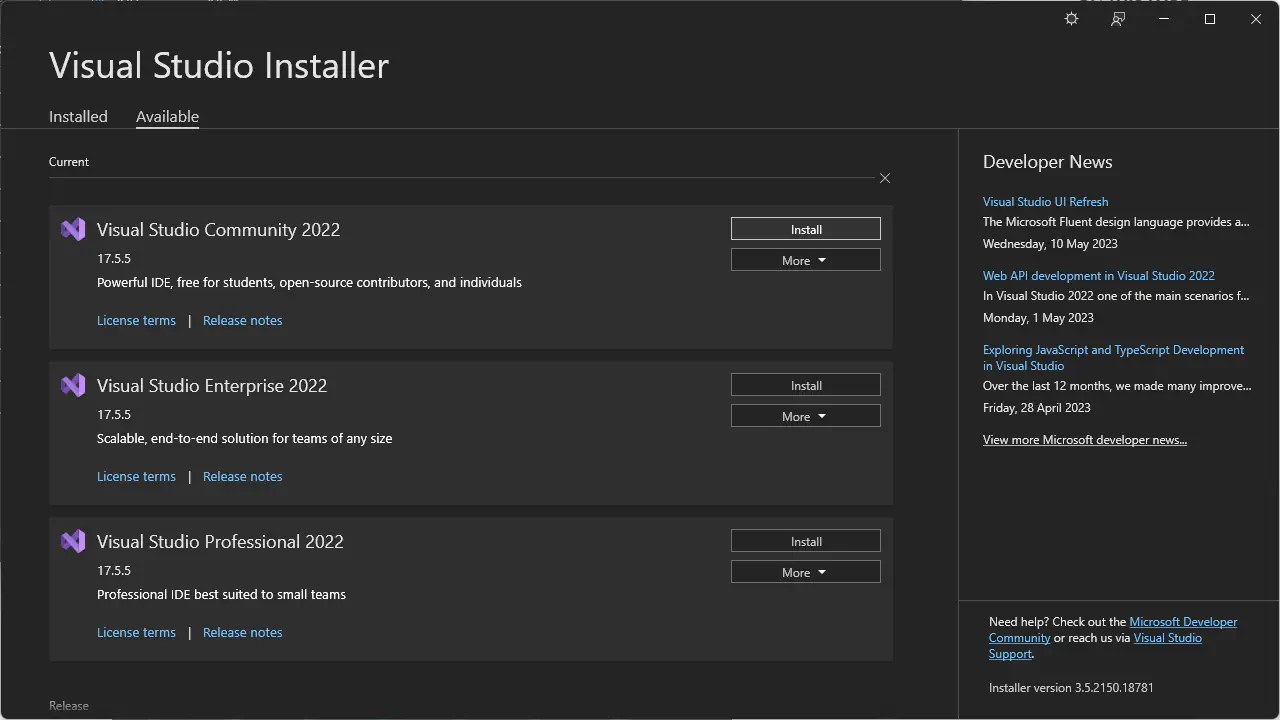The width and height of the screenshot is (1280, 720).
Task: Minimize the Visual Studio Installer window
Action: pos(1164,19)
